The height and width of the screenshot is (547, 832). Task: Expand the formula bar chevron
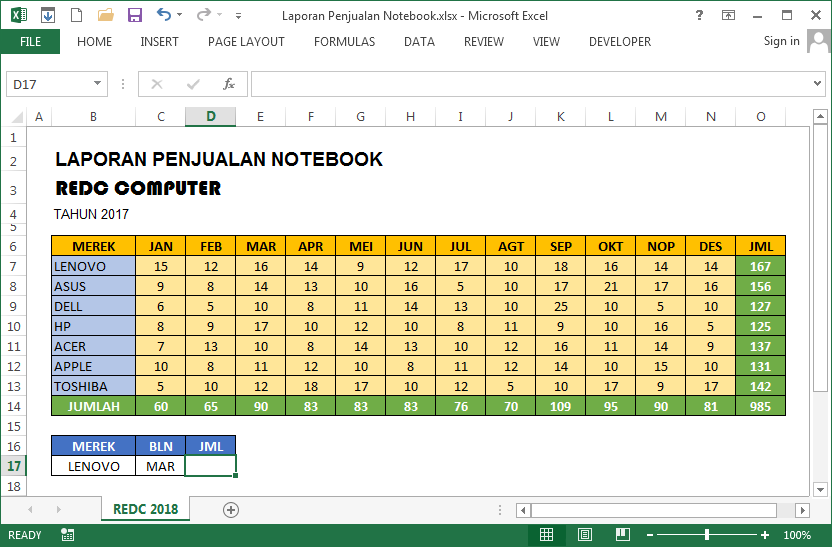click(x=817, y=83)
